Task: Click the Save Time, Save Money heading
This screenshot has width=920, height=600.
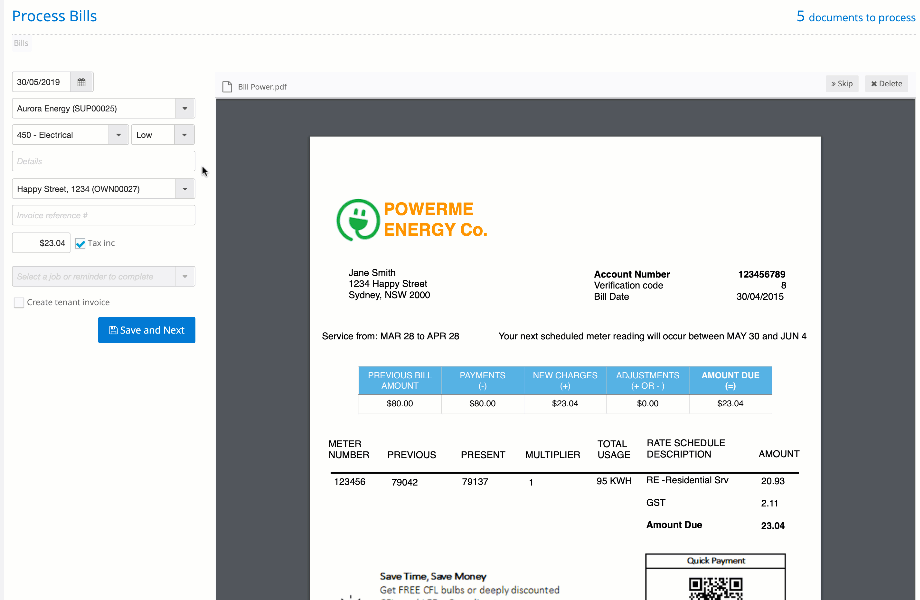Action: [x=433, y=577]
